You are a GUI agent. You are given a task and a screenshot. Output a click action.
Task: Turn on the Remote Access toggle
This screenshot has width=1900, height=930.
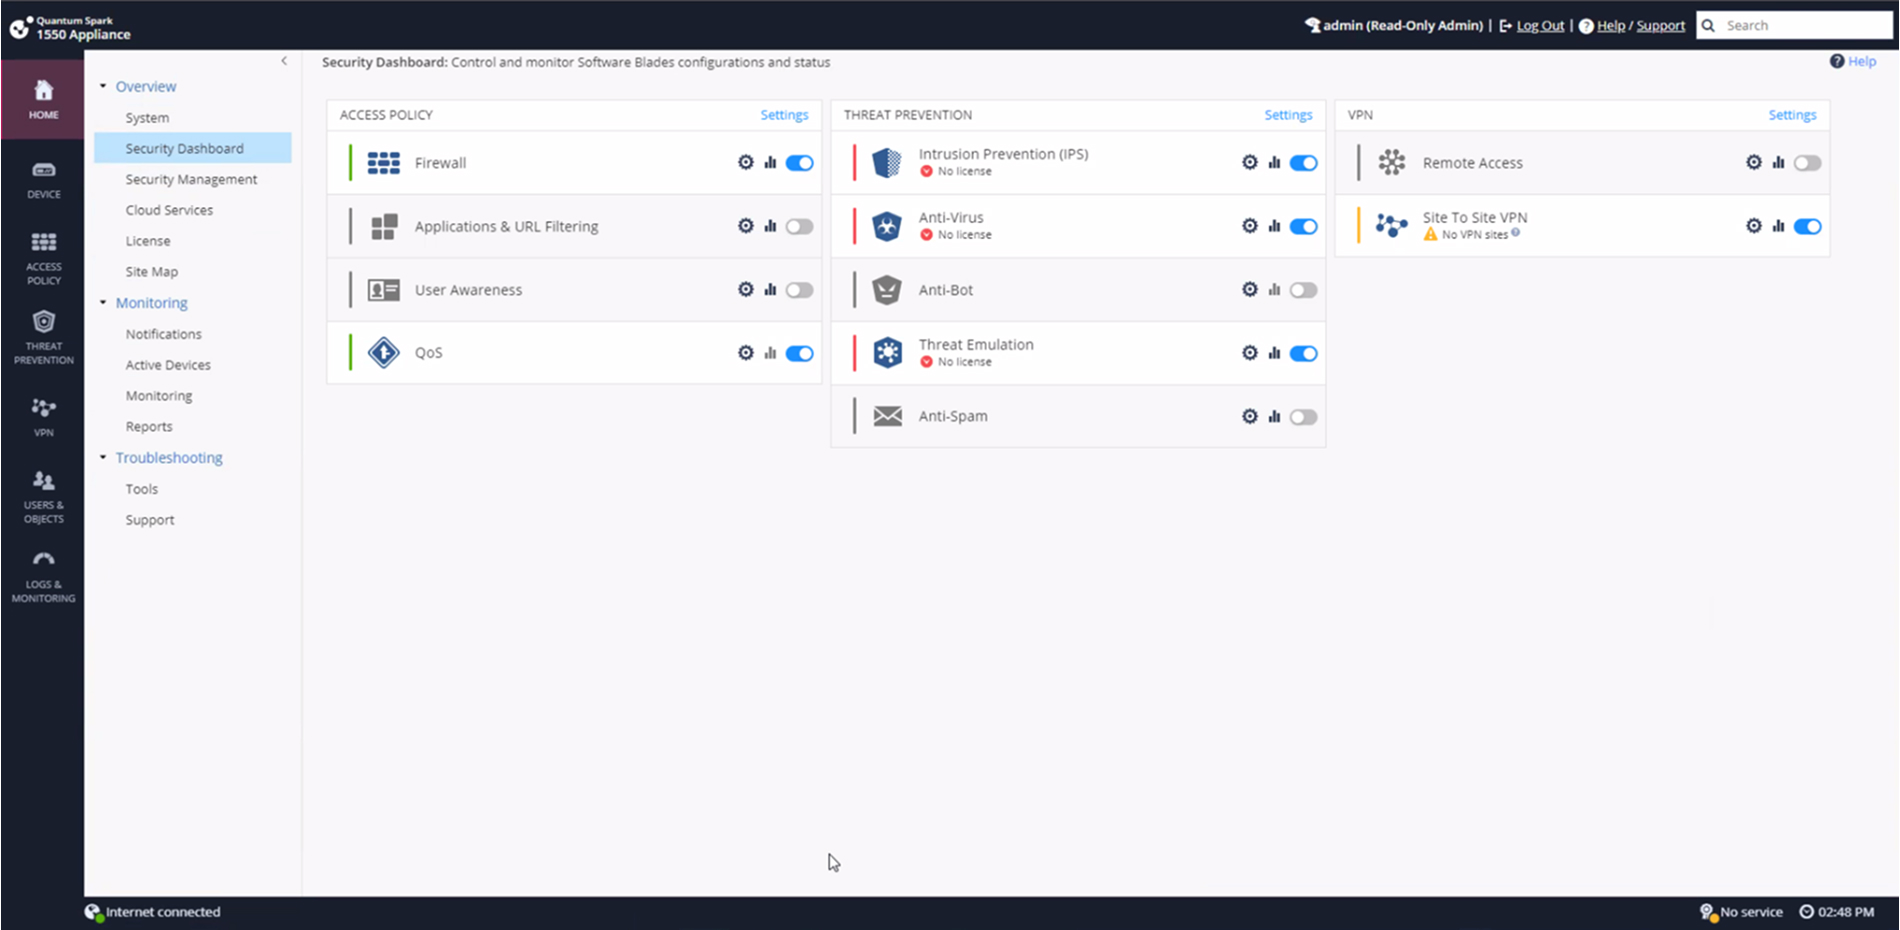tap(1807, 163)
